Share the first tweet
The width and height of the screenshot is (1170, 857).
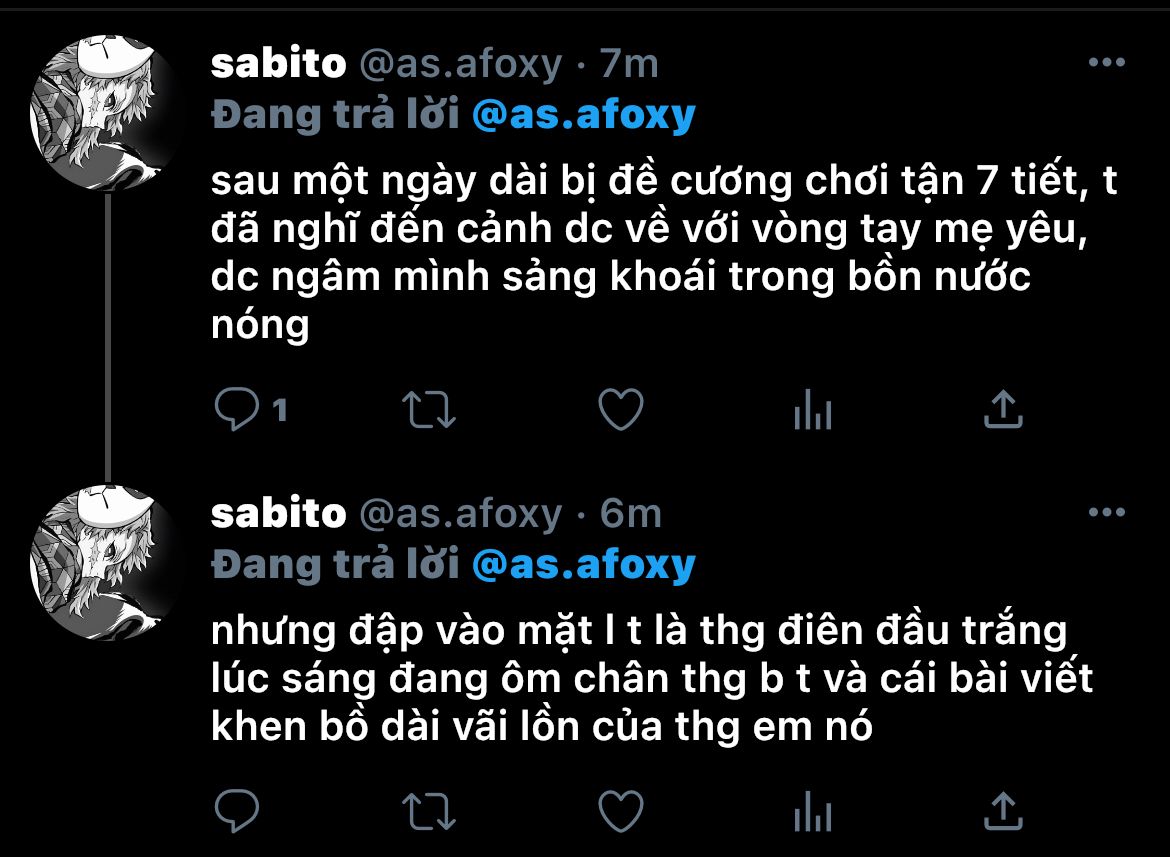click(1004, 409)
